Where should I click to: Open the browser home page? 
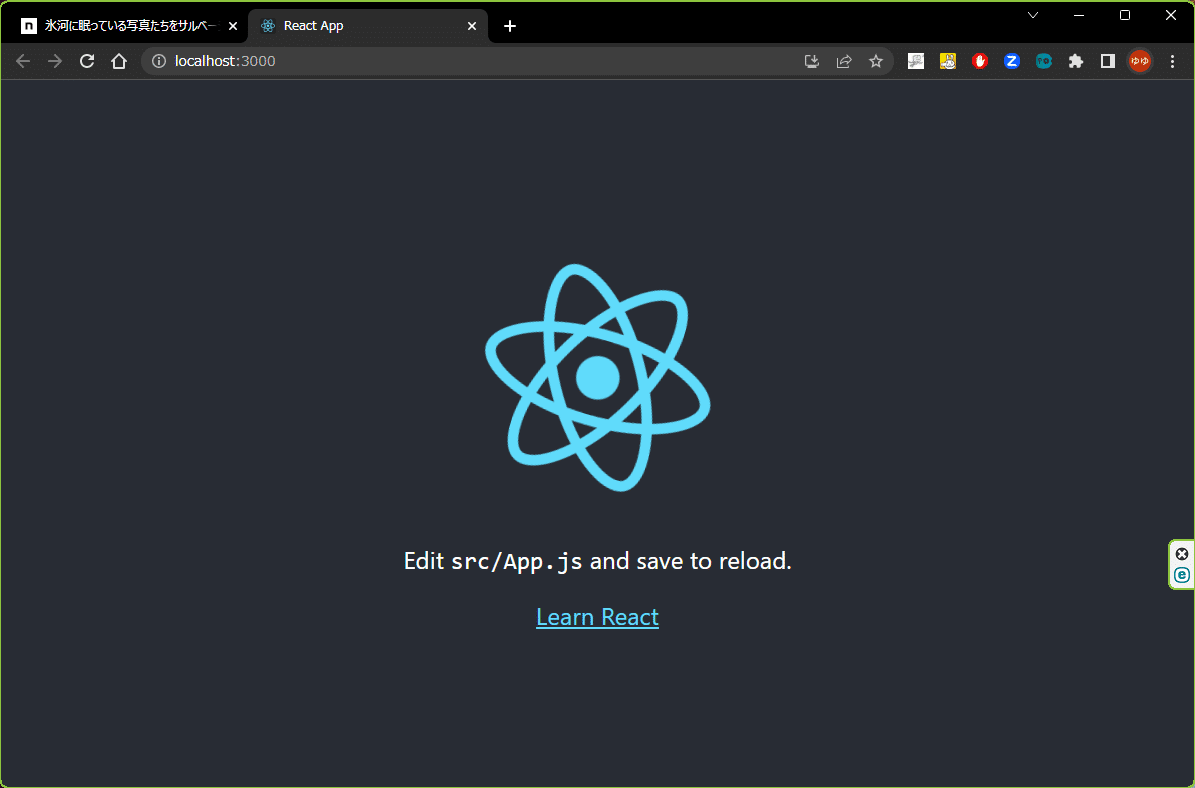[119, 61]
